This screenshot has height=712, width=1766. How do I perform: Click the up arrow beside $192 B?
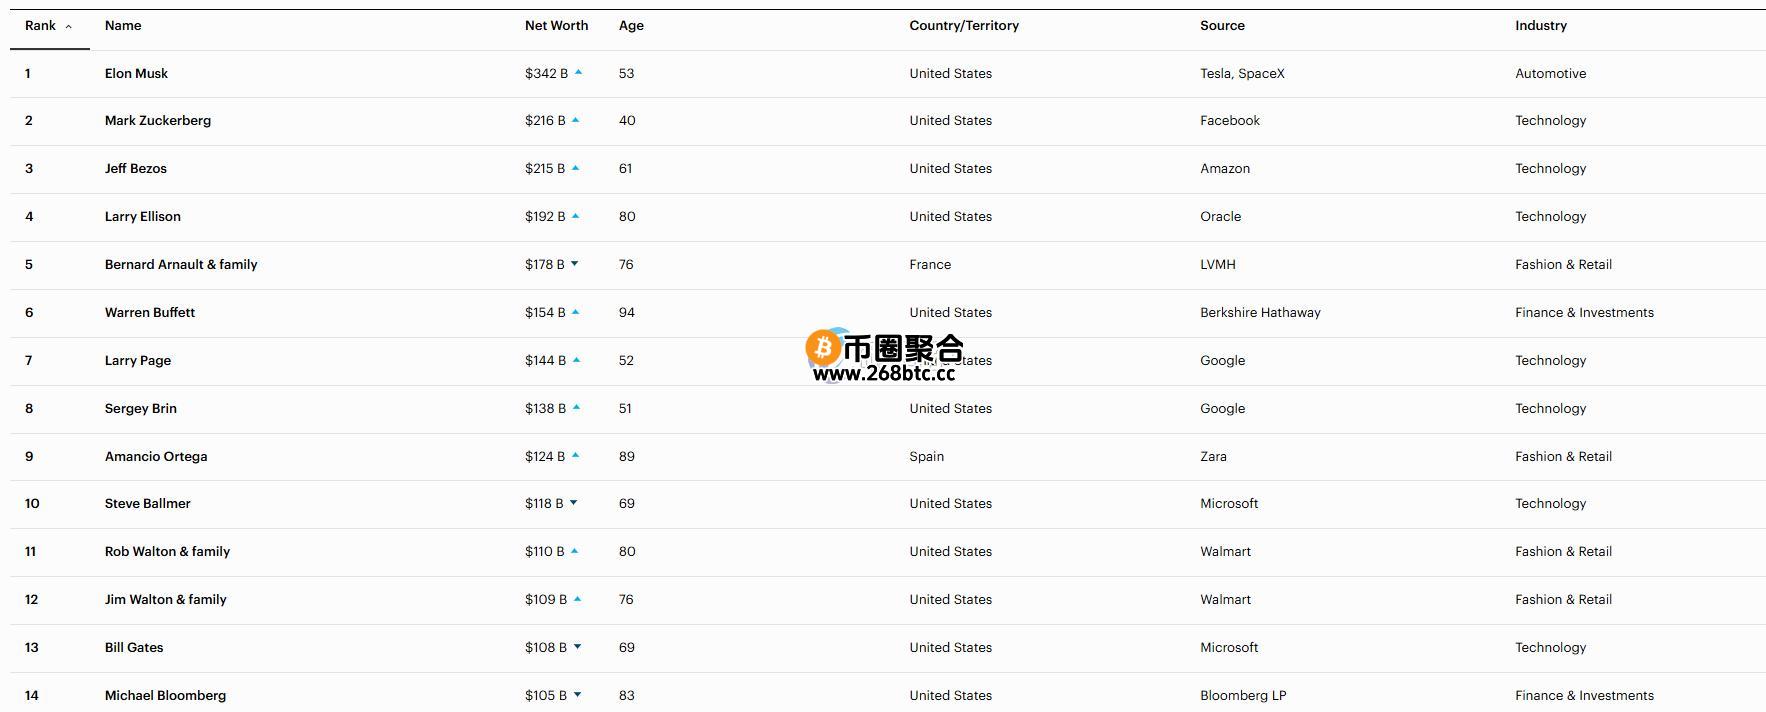click(x=575, y=216)
